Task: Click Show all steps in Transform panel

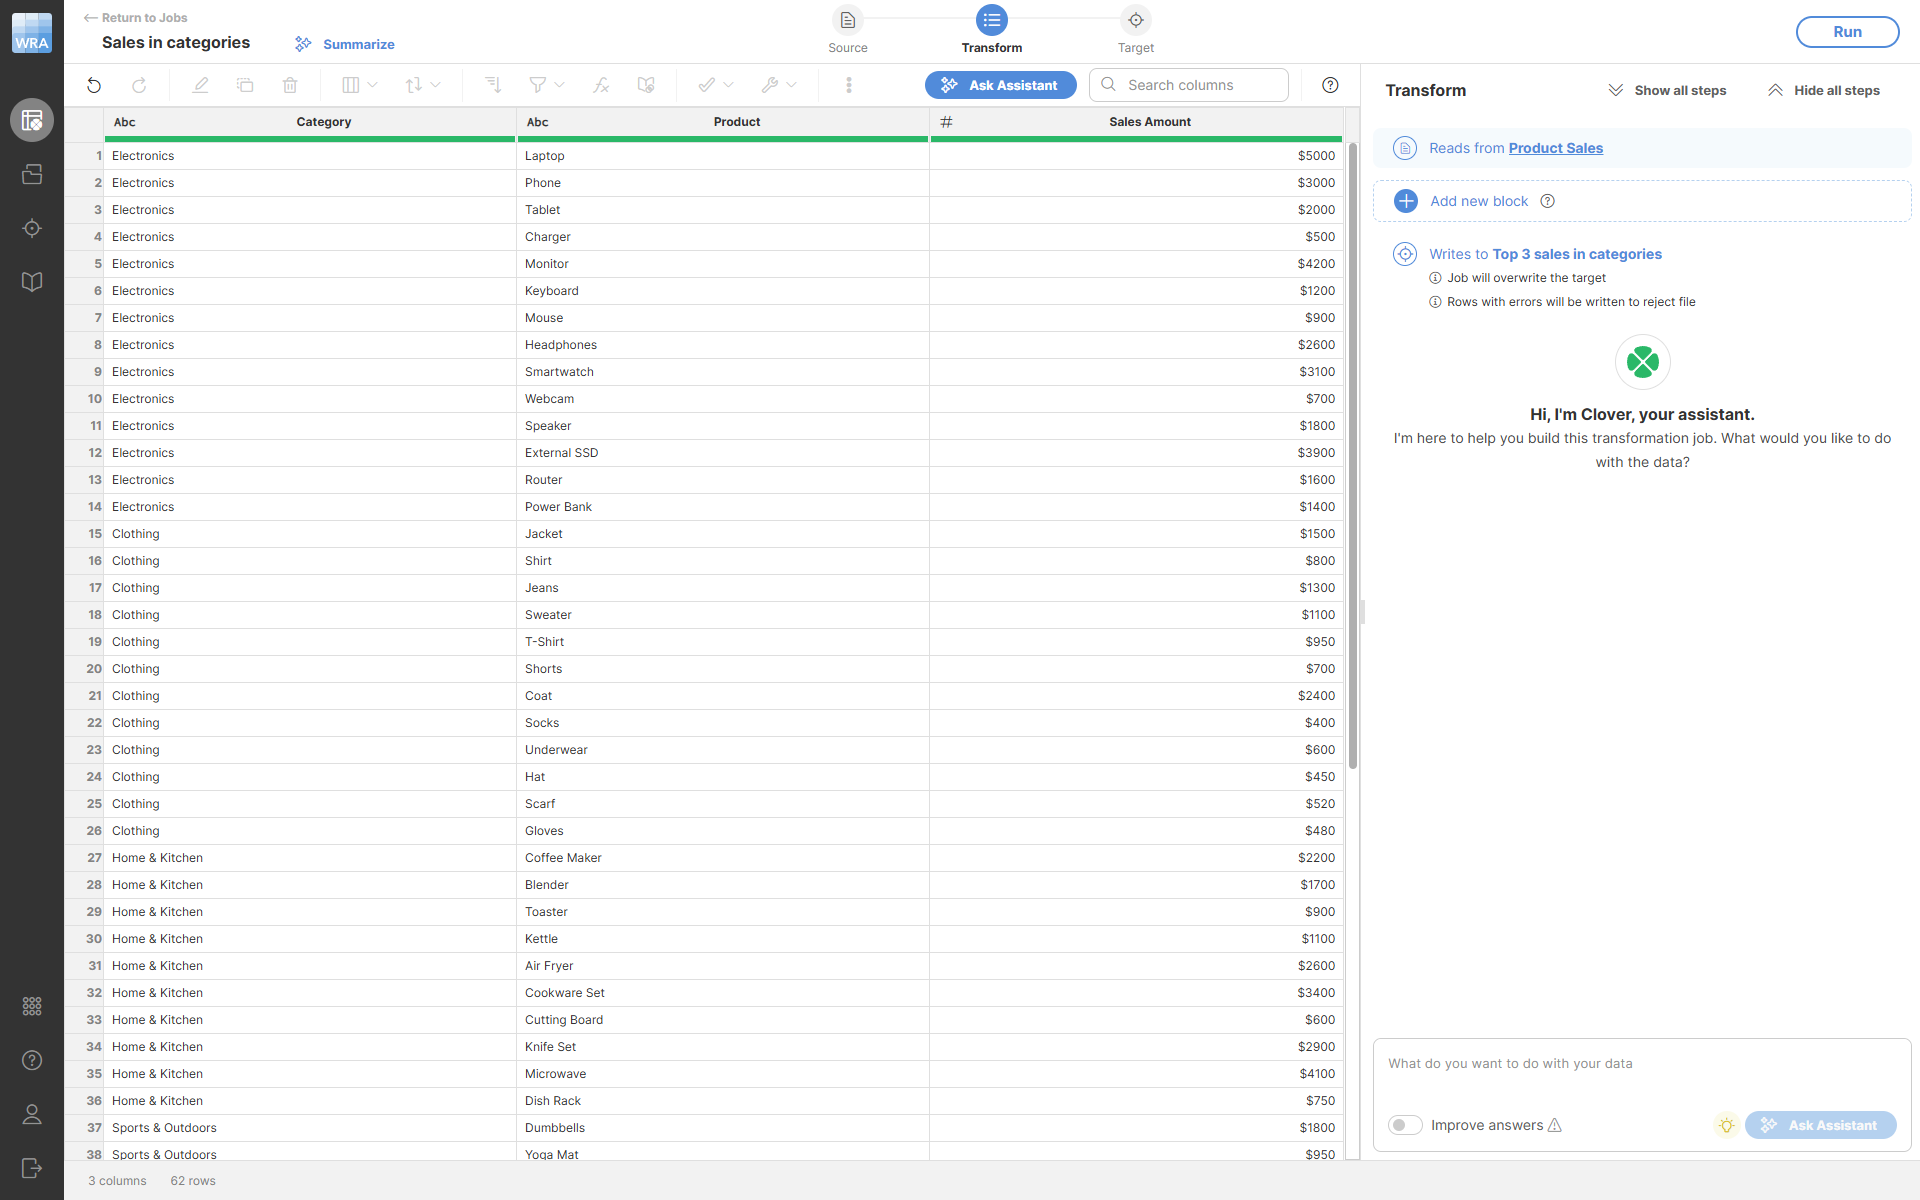Action: tap(1666, 90)
